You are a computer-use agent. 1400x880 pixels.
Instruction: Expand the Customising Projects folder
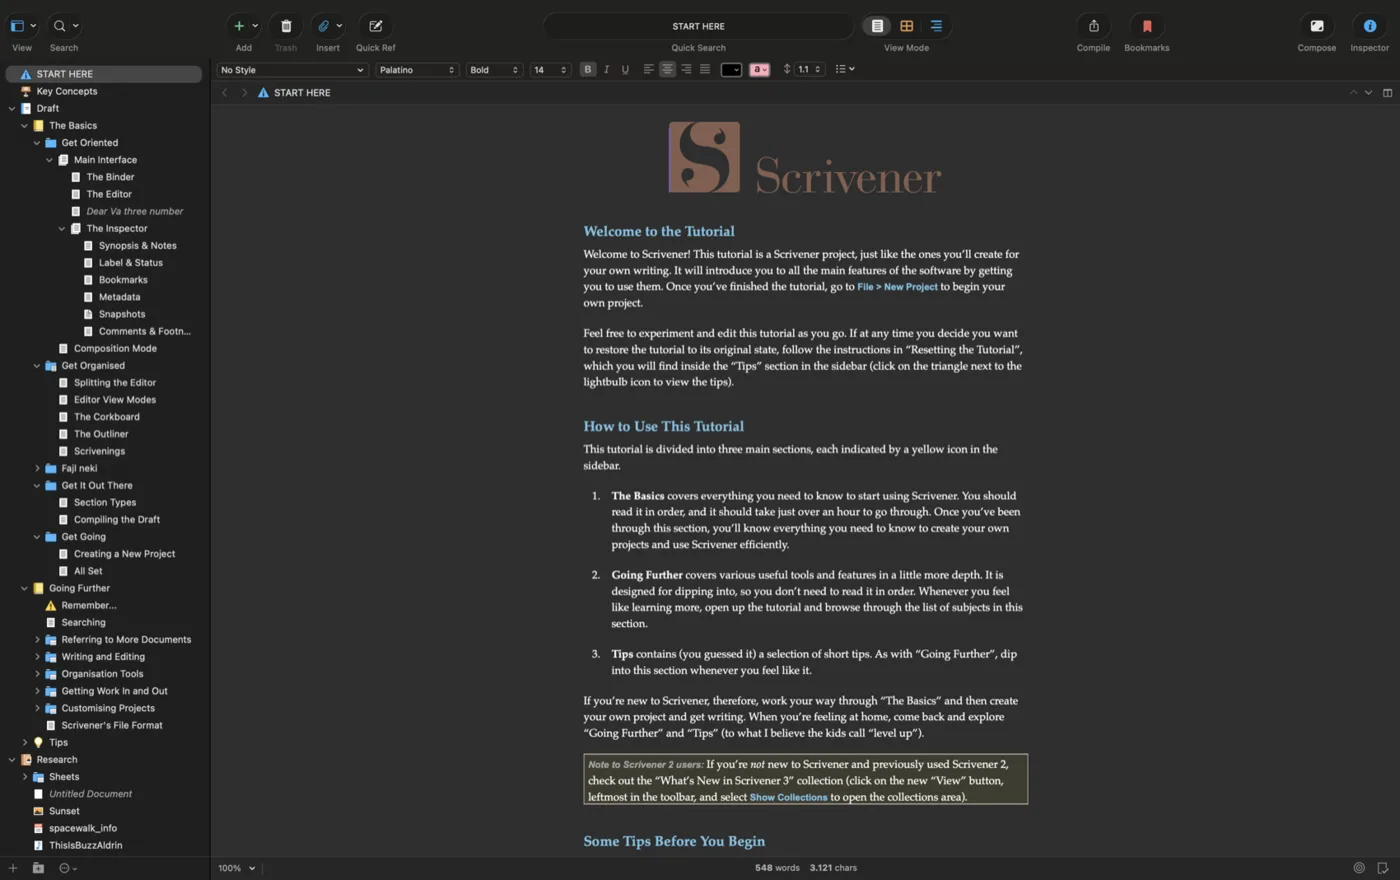pos(37,709)
